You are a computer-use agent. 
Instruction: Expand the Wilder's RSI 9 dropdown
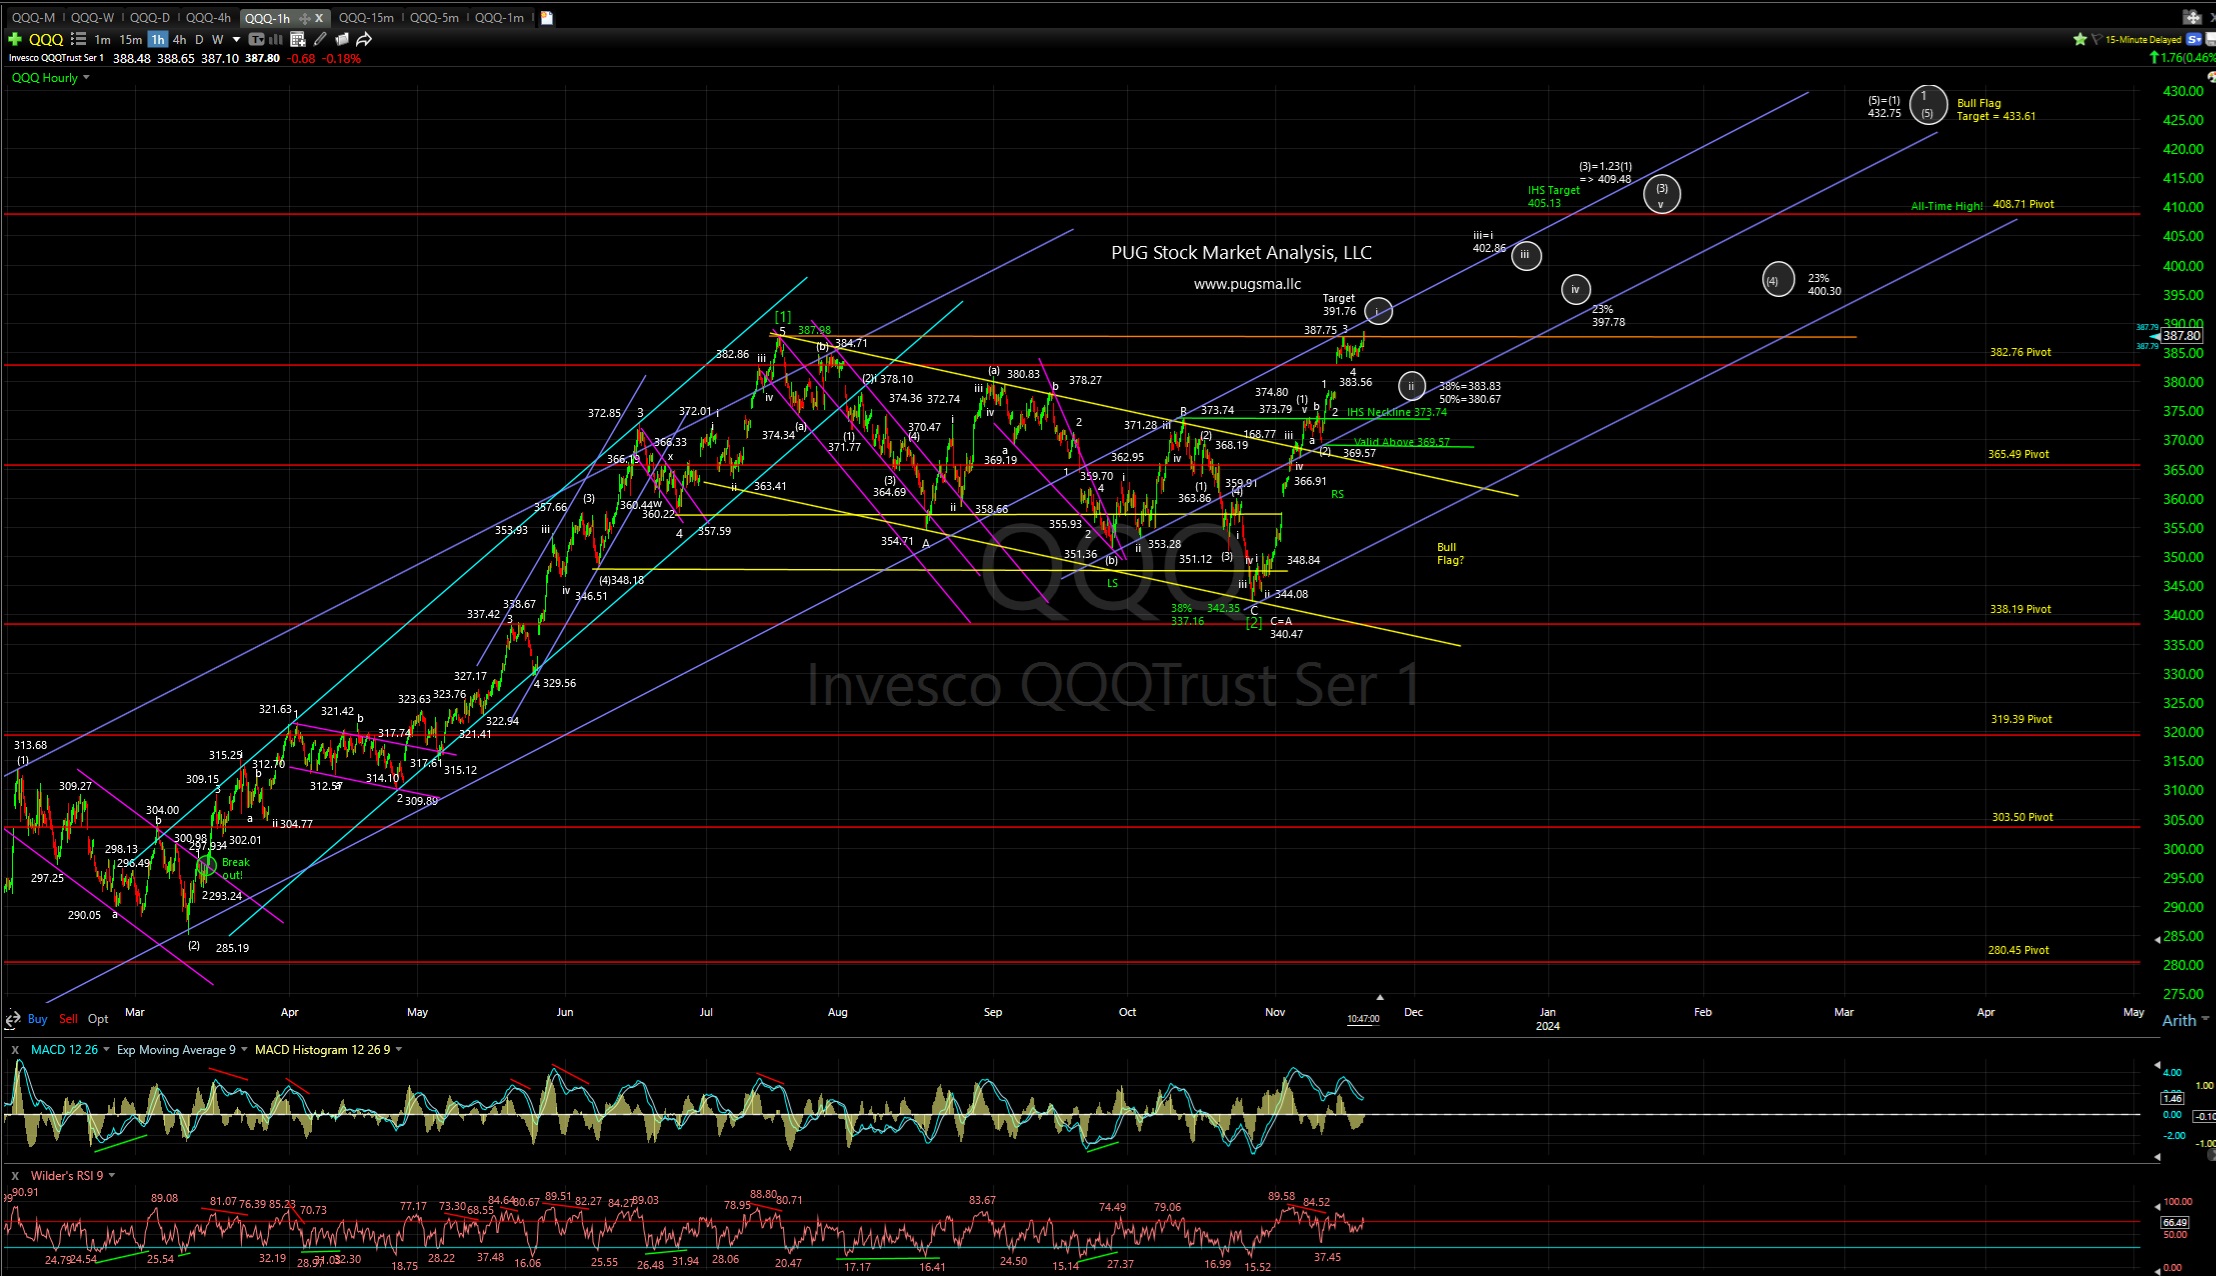point(111,1176)
